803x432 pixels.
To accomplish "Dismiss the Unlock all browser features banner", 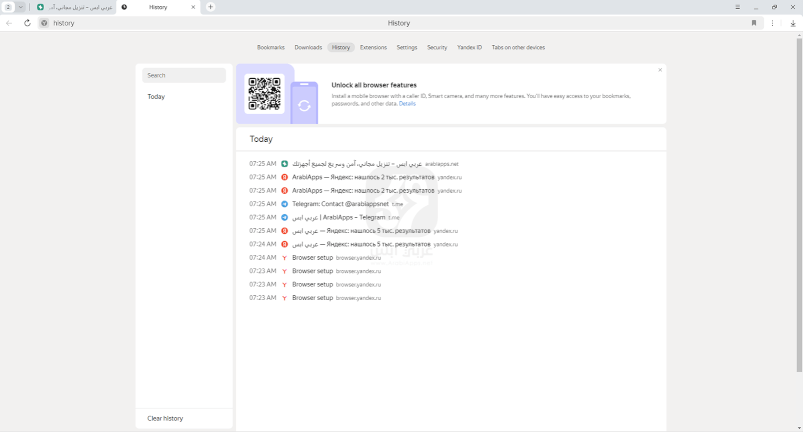I will [x=660, y=70].
